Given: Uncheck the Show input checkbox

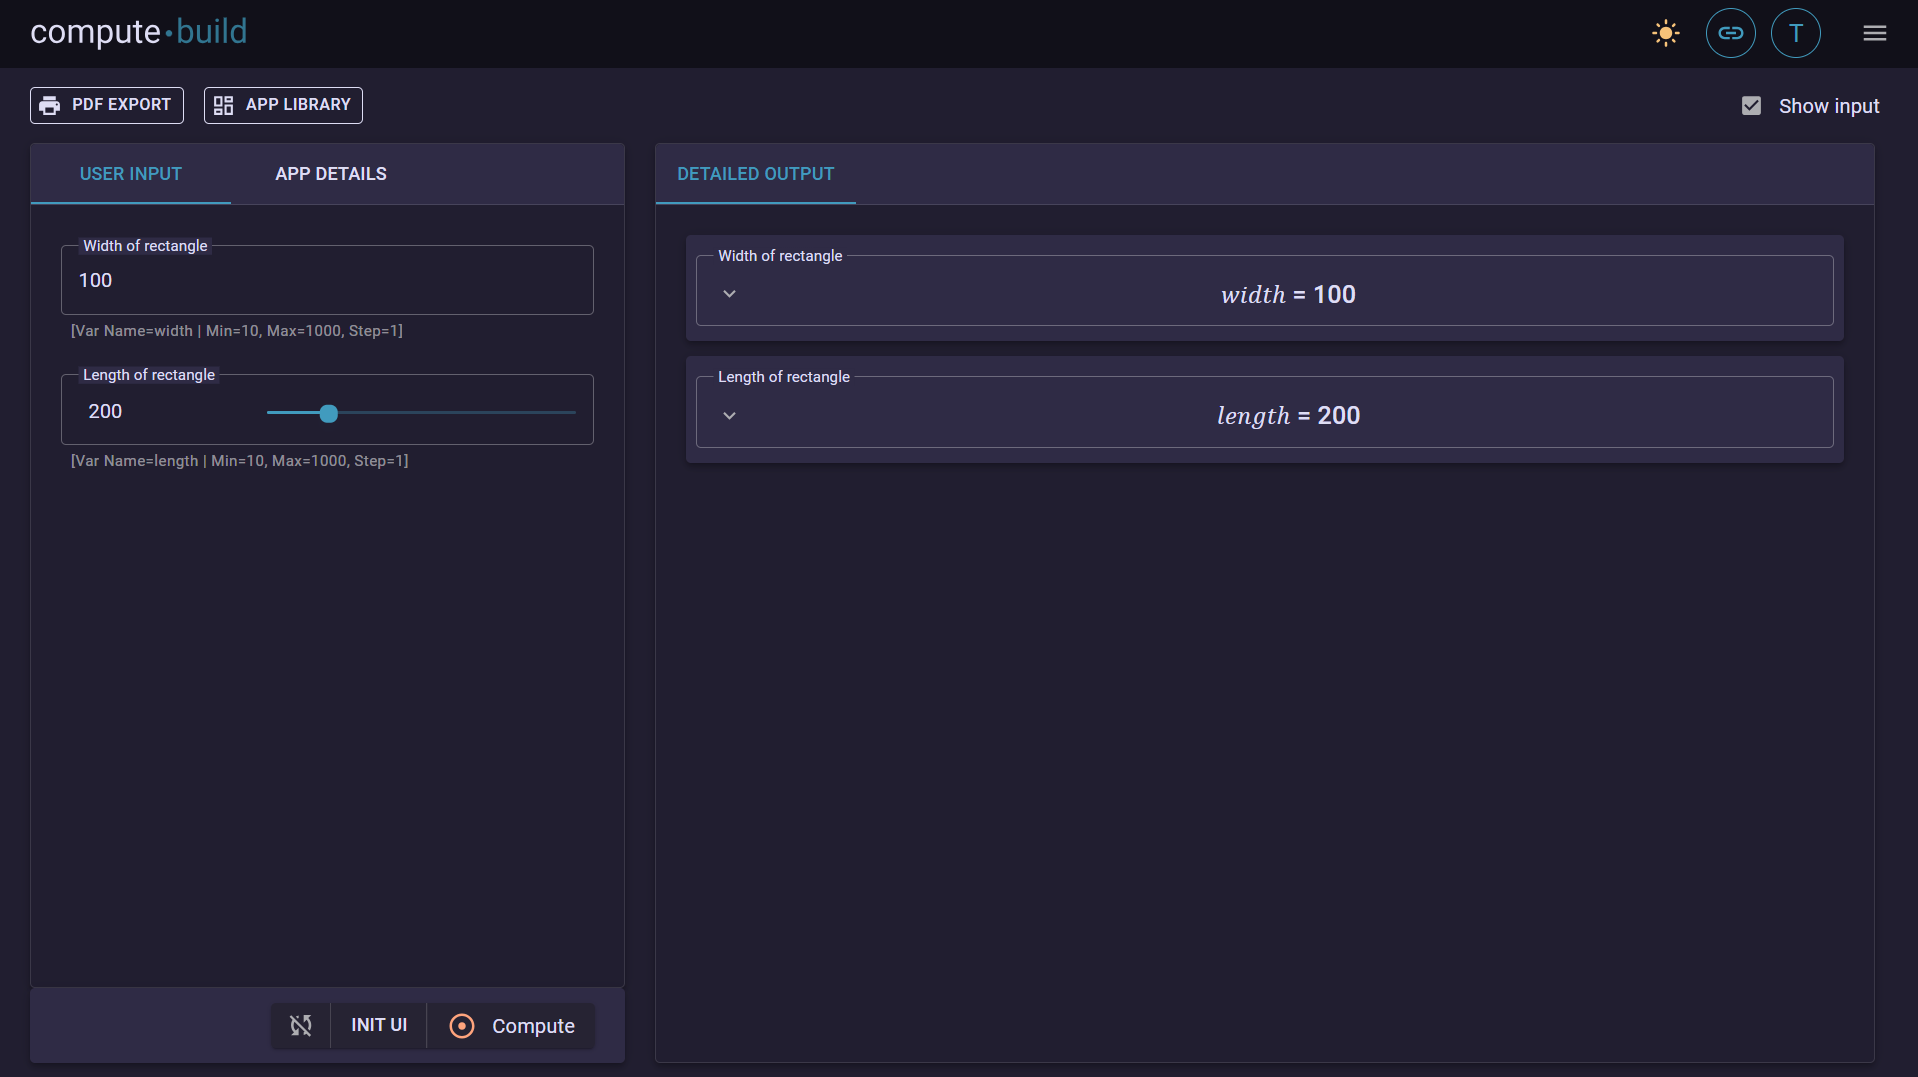Looking at the screenshot, I should click(1751, 105).
